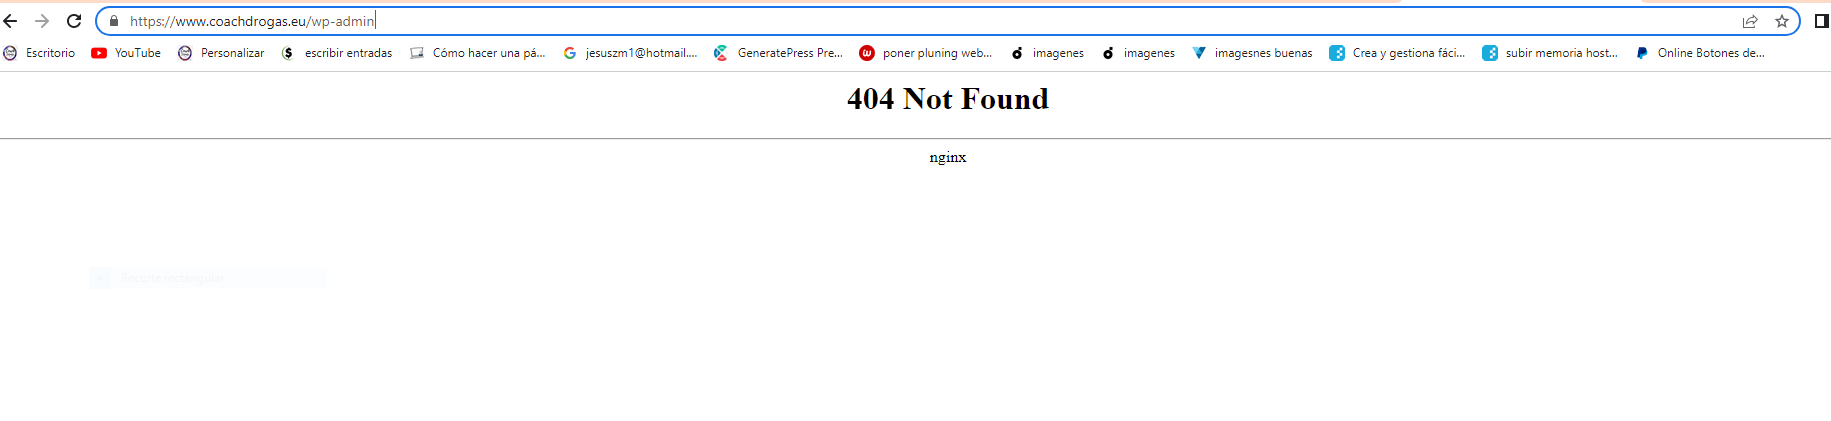Open the Personalizar bookmark
Screen dimensions: 1831x421
pos(221,53)
